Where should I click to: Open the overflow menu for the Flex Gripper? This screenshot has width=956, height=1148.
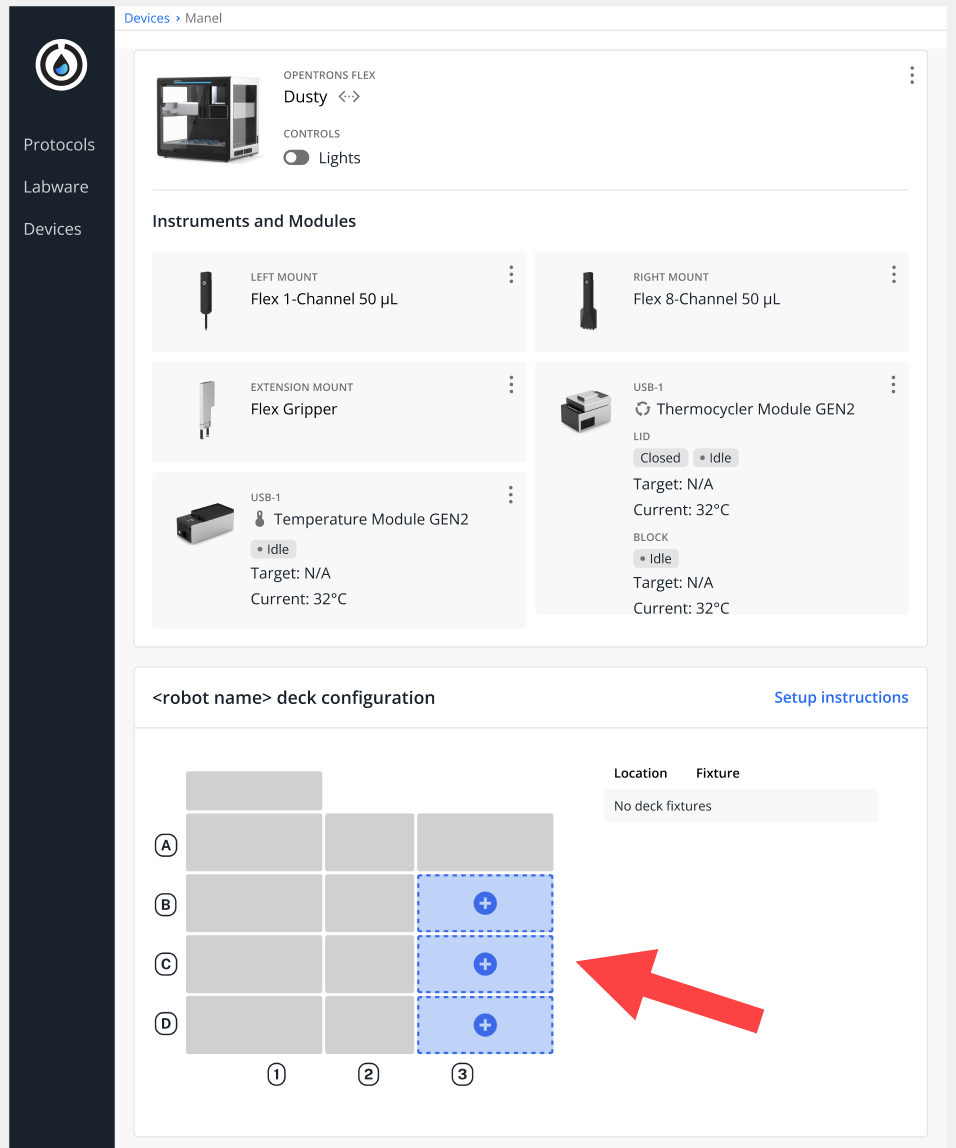(x=511, y=384)
